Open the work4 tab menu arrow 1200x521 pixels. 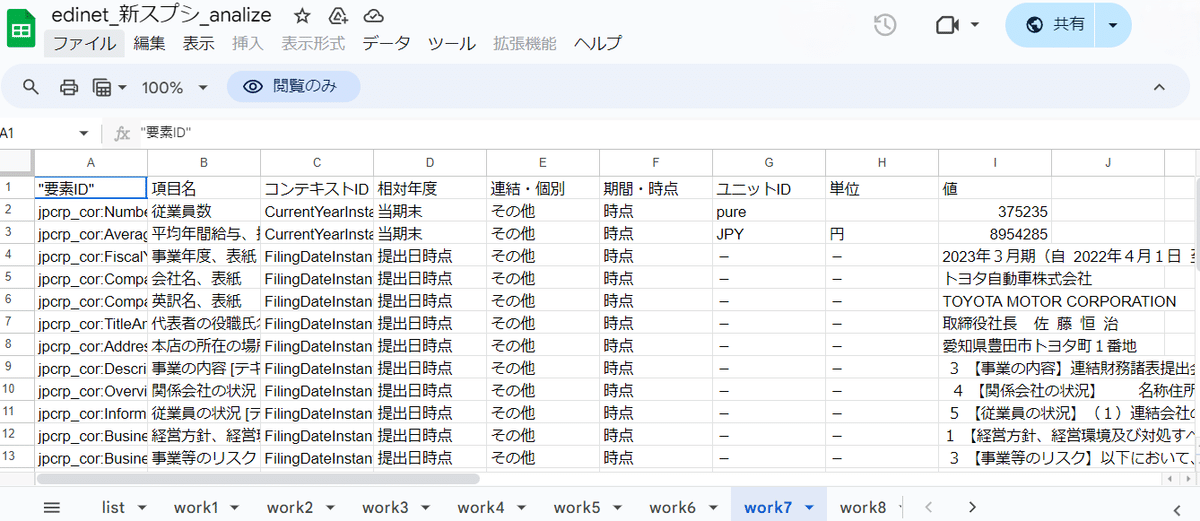tap(522, 507)
